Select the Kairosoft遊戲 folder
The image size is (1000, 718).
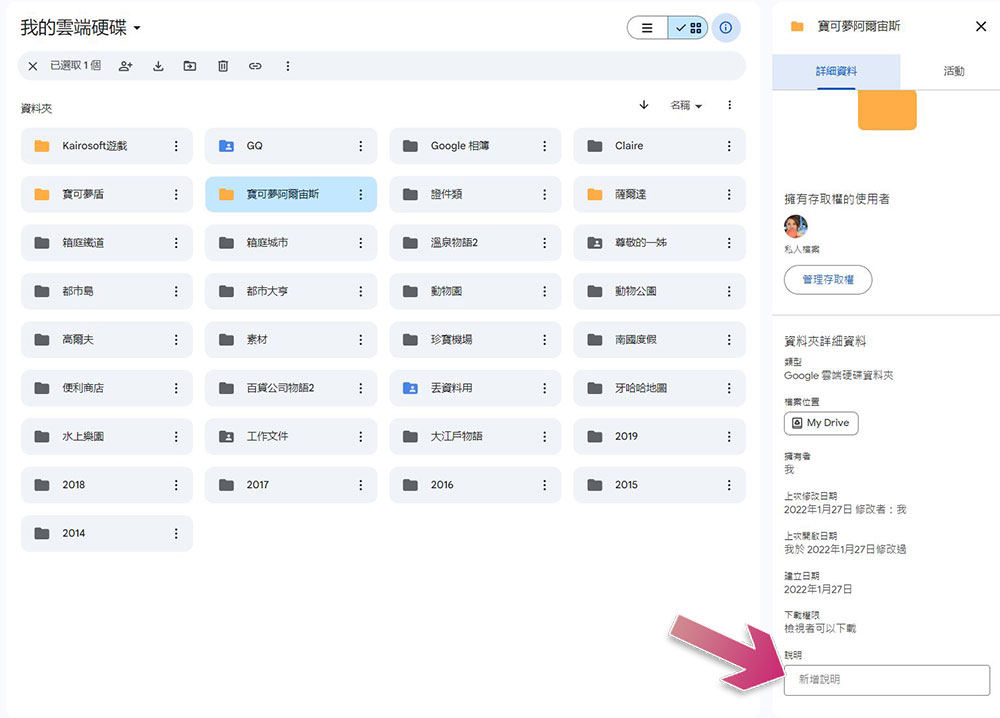pos(107,146)
